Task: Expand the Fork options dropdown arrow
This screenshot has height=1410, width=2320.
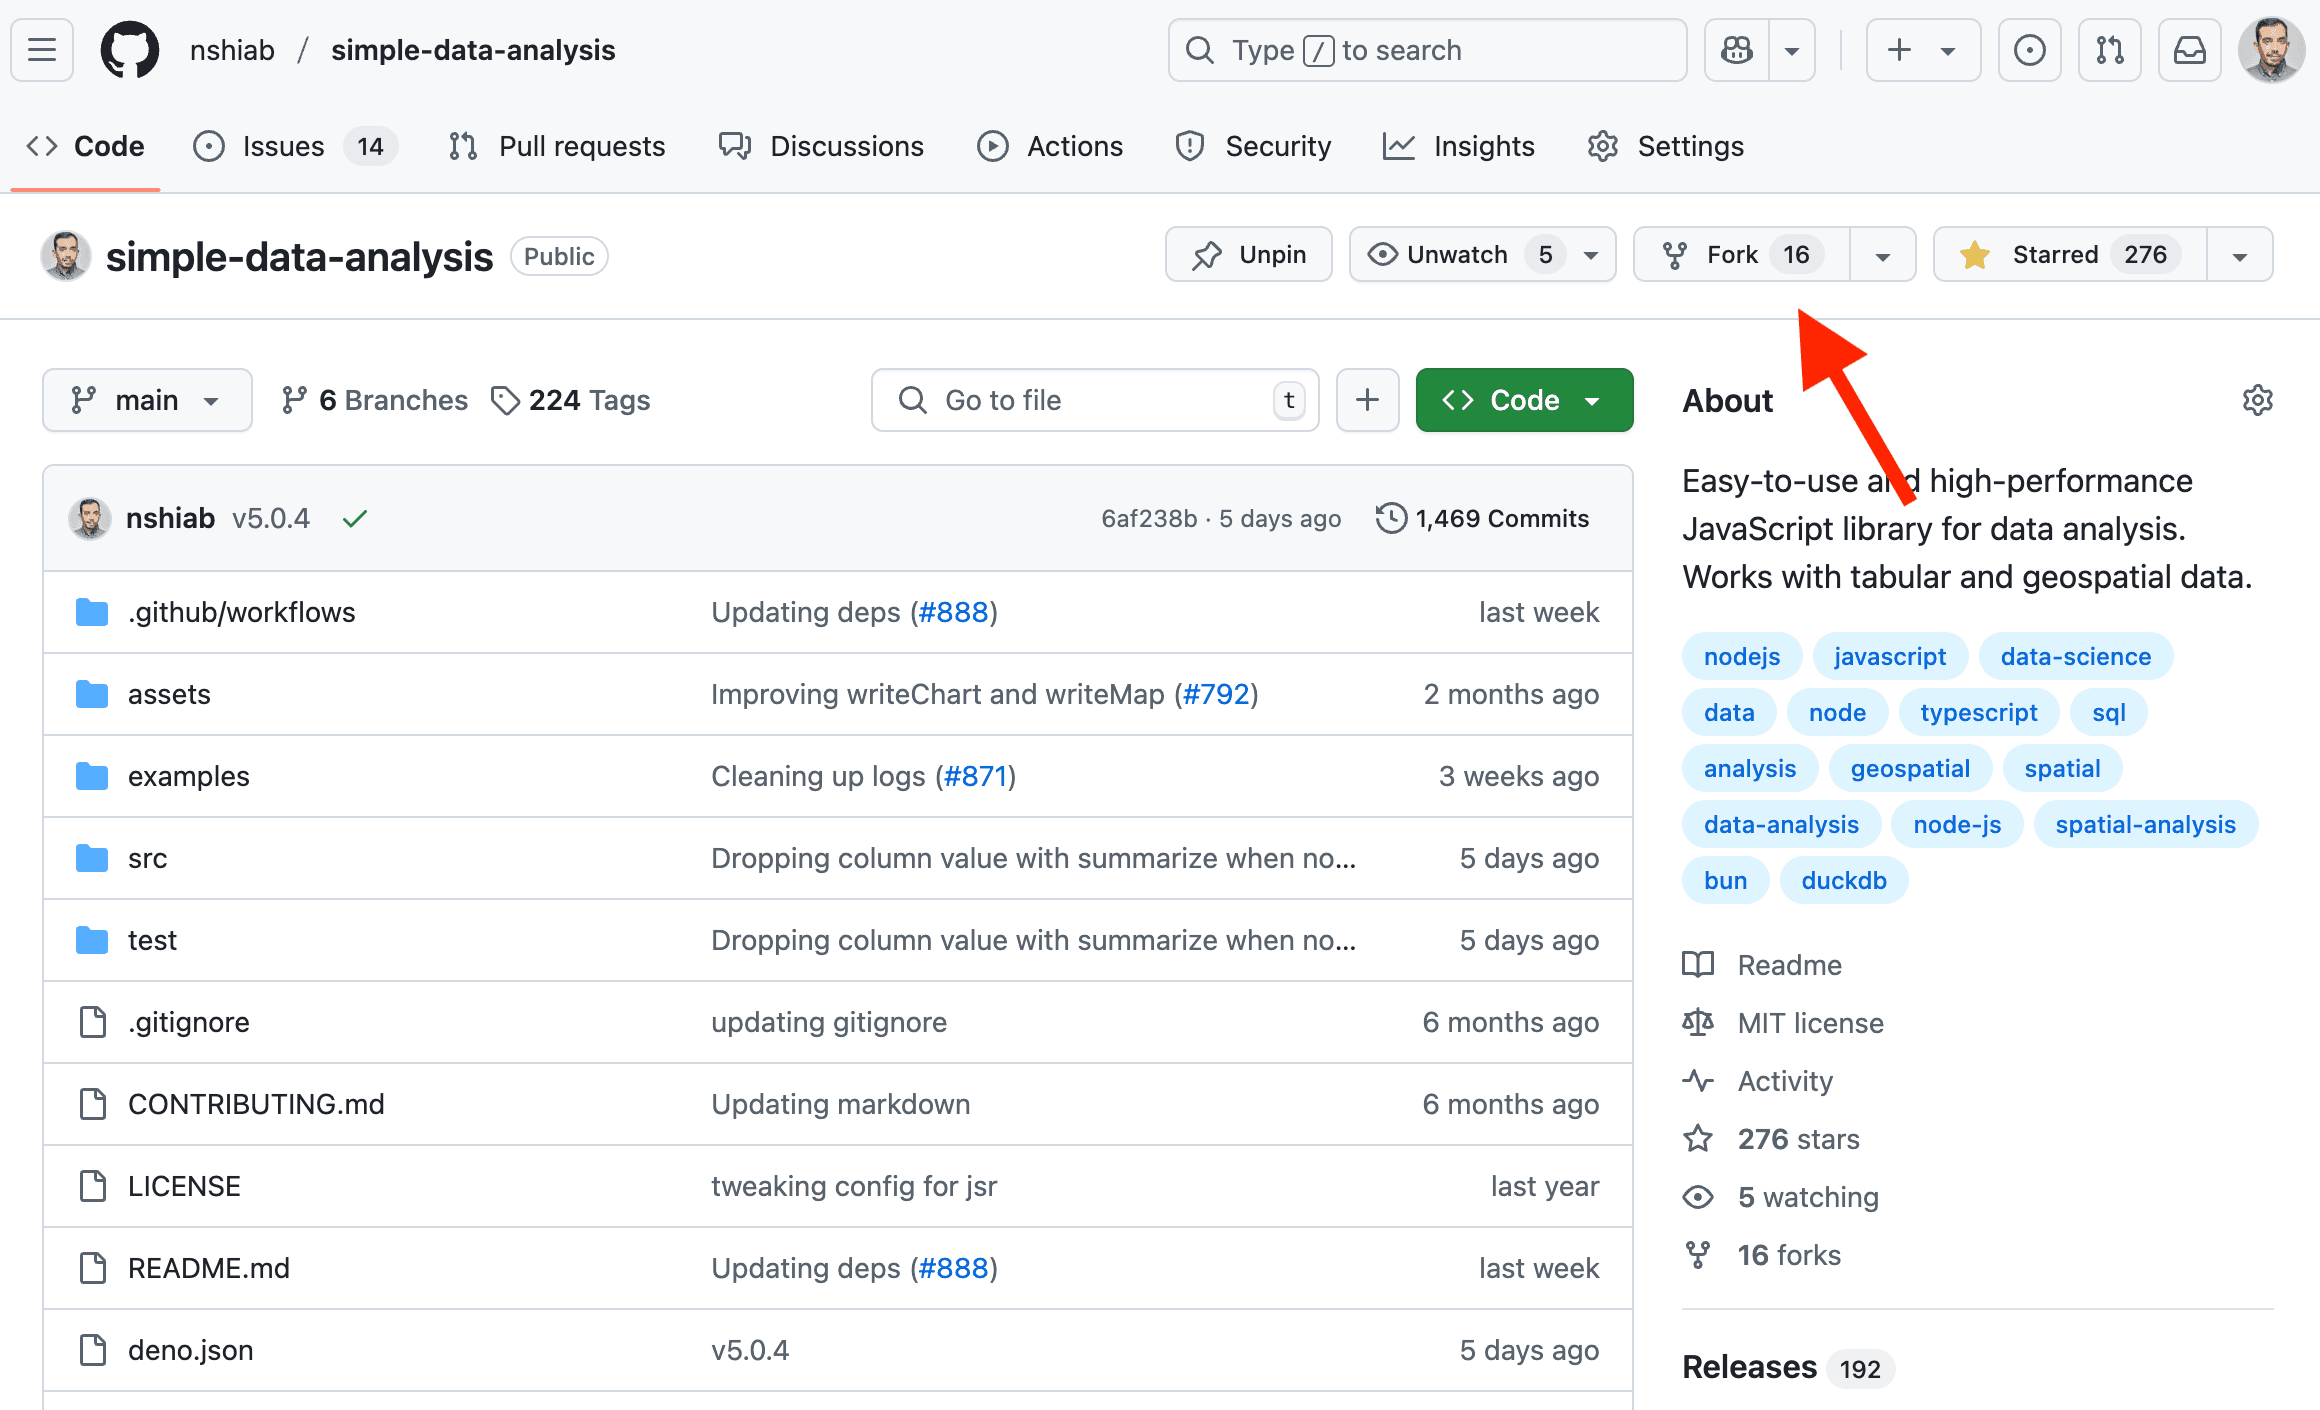Action: [1883, 255]
